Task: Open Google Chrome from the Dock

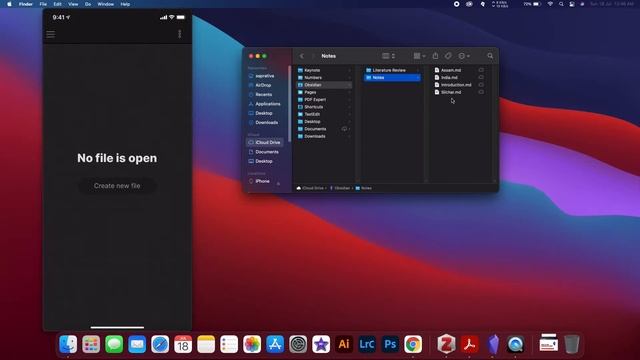Action: click(413, 344)
